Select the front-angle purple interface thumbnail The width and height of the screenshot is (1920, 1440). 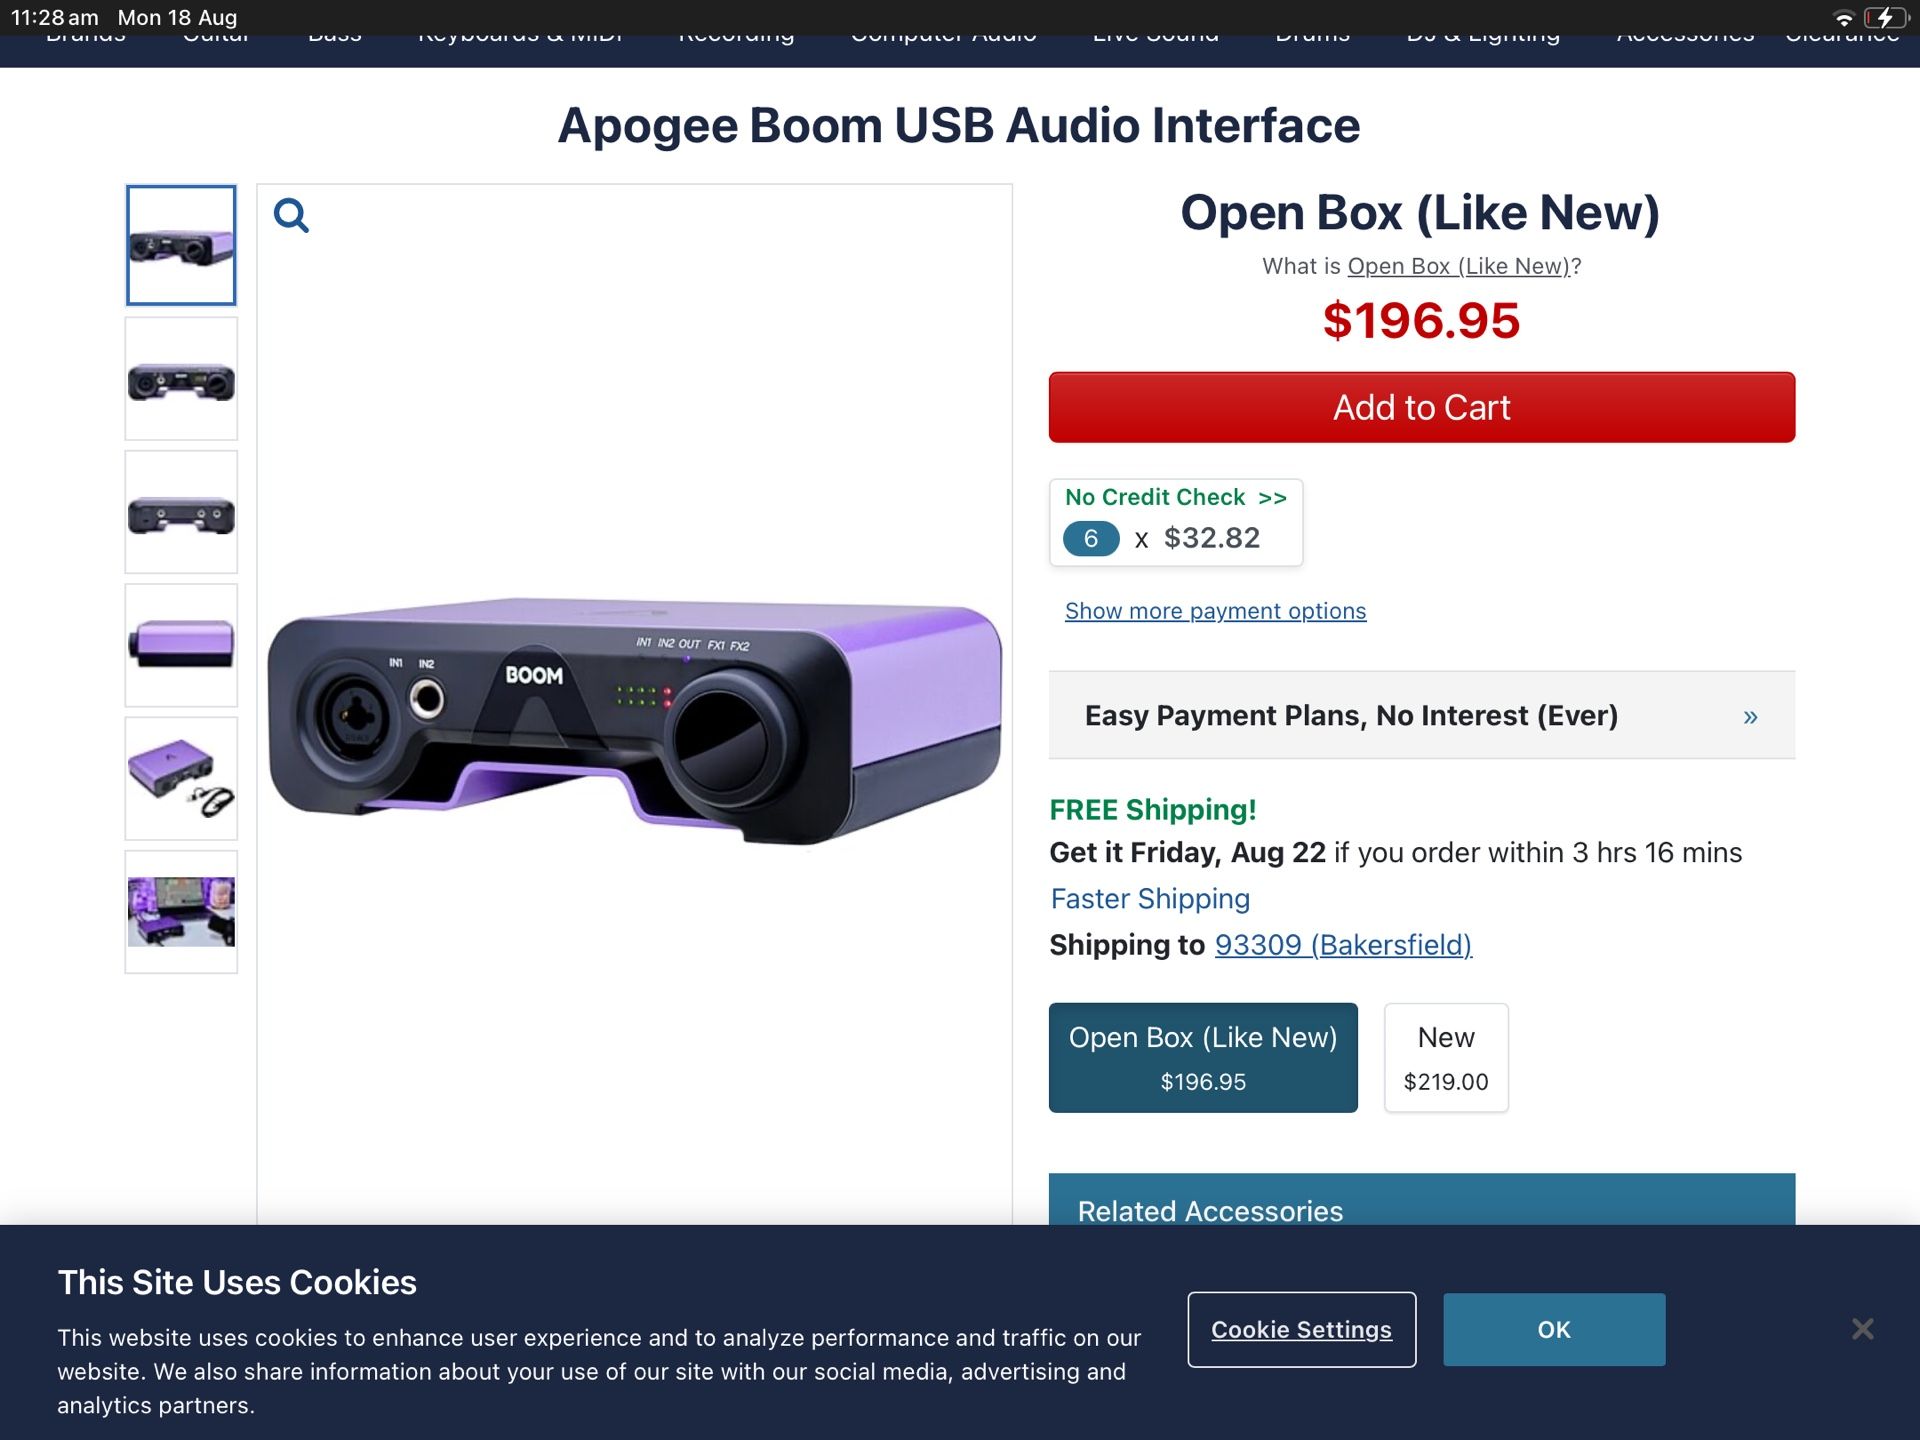(x=181, y=245)
